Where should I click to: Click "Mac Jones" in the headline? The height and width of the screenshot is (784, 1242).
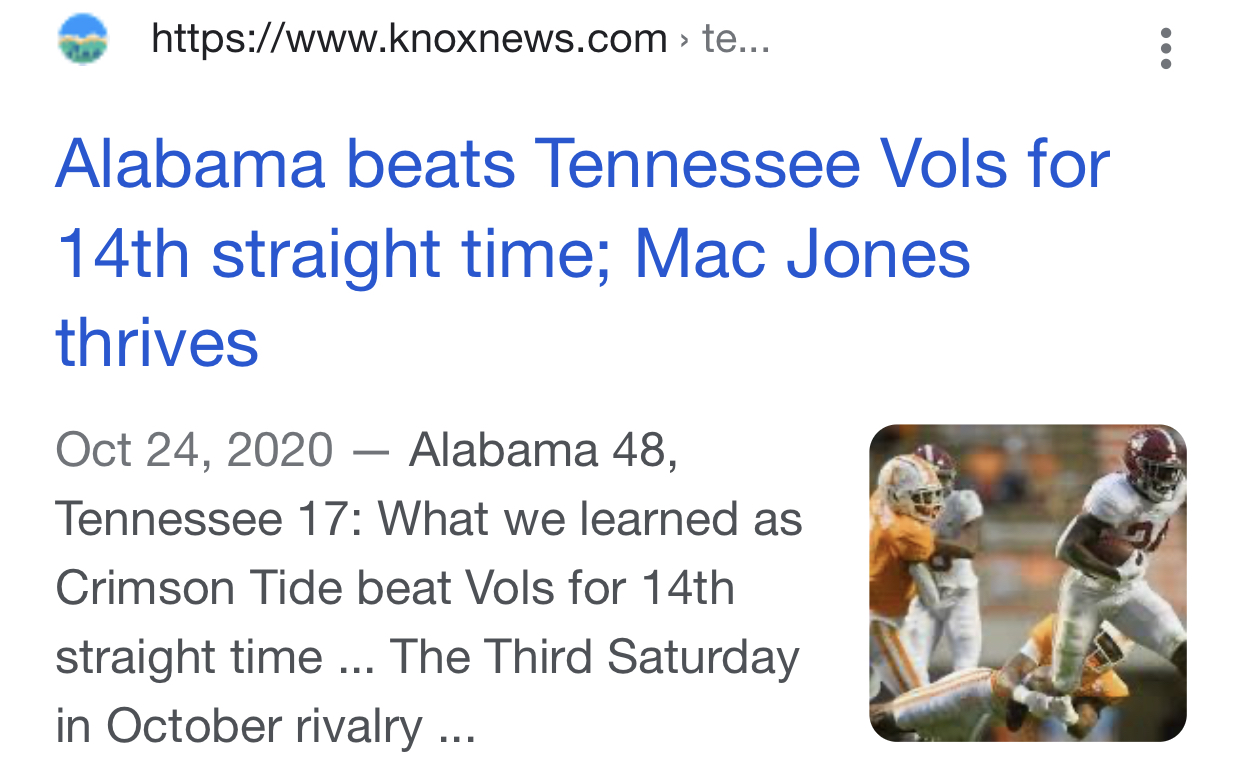coord(802,254)
